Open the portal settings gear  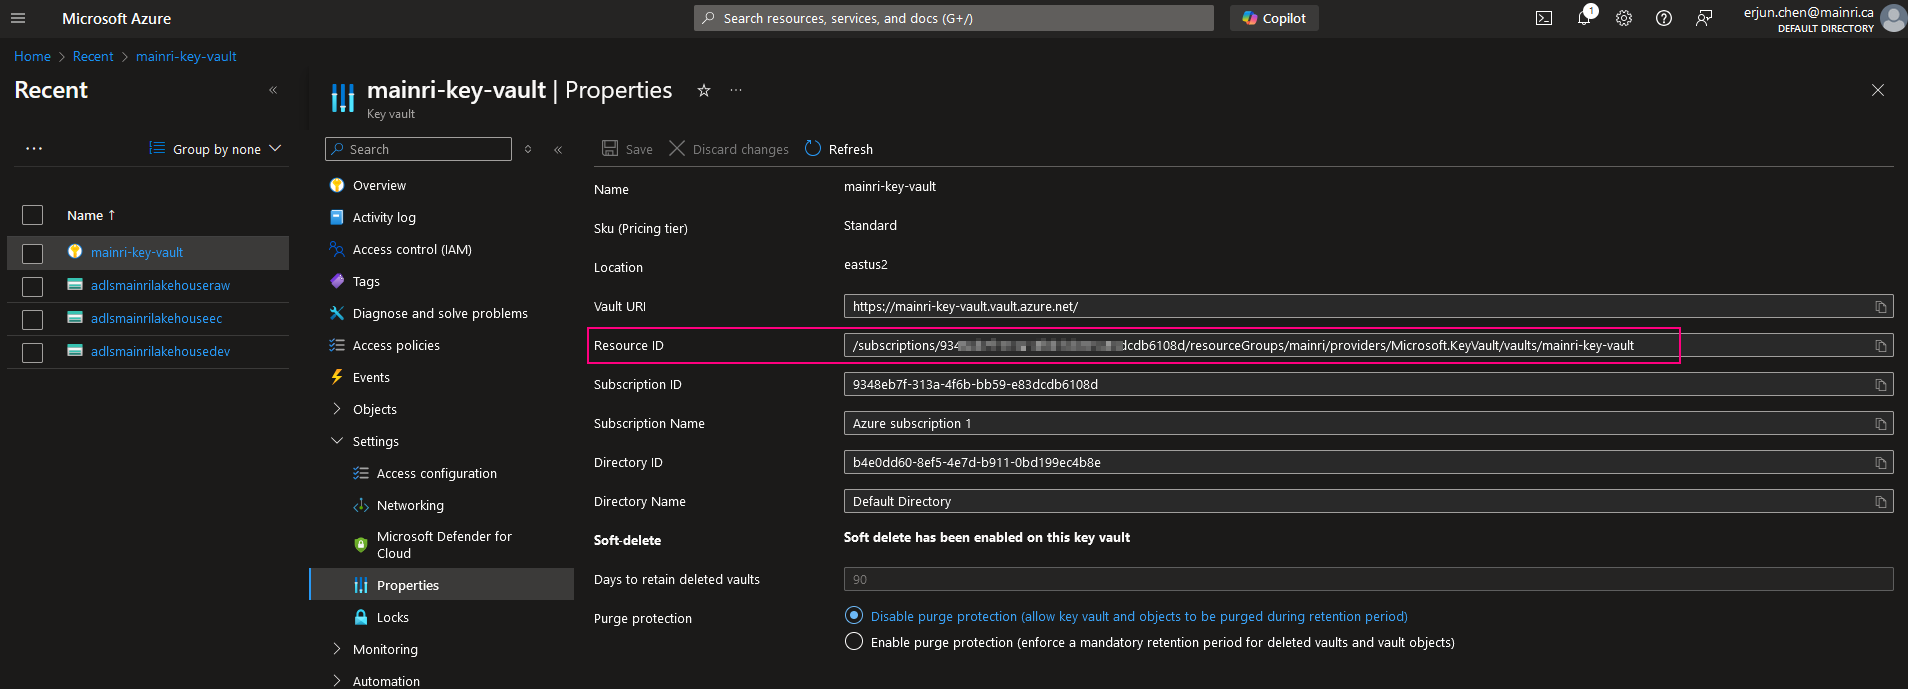(x=1624, y=18)
